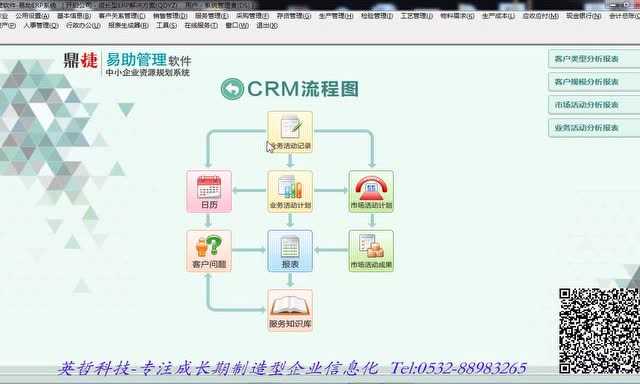The image size is (640, 384).
Task: Open 业务活动分析报表 report button
Action: coord(594,128)
